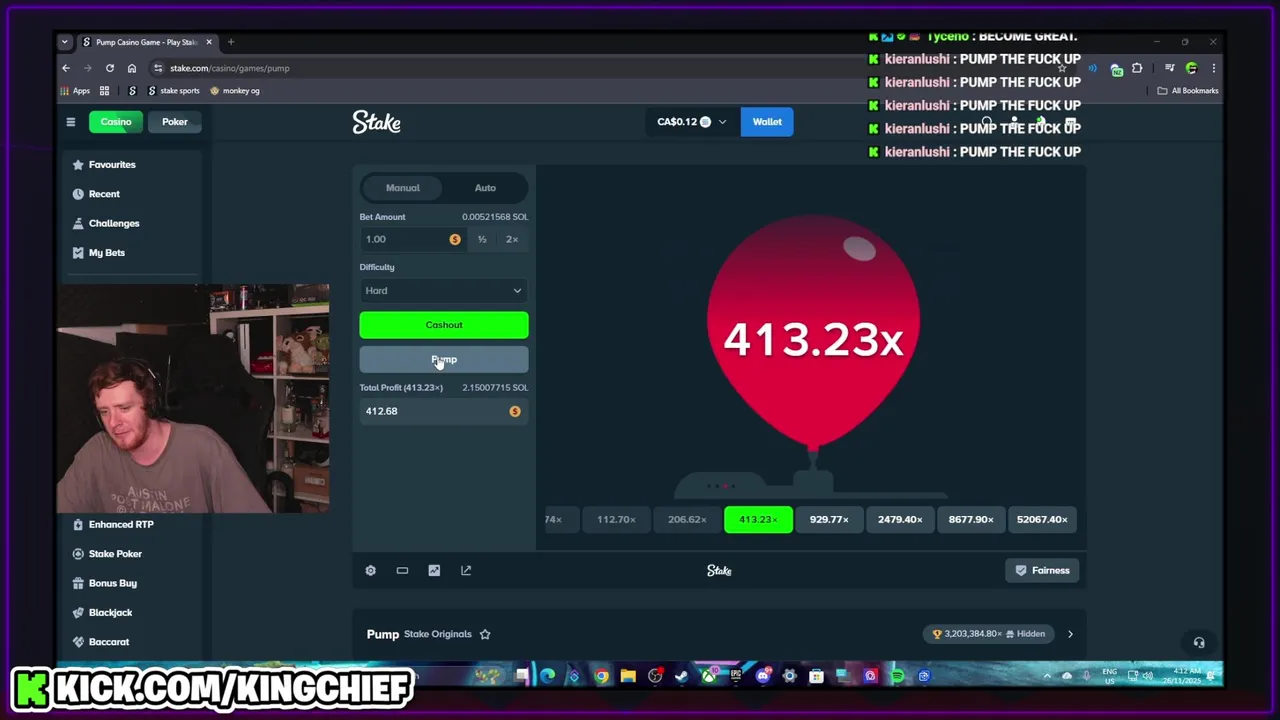Screen dimensions: 1280x720
Task: Open the Wallet
Action: [x=767, y=122]
